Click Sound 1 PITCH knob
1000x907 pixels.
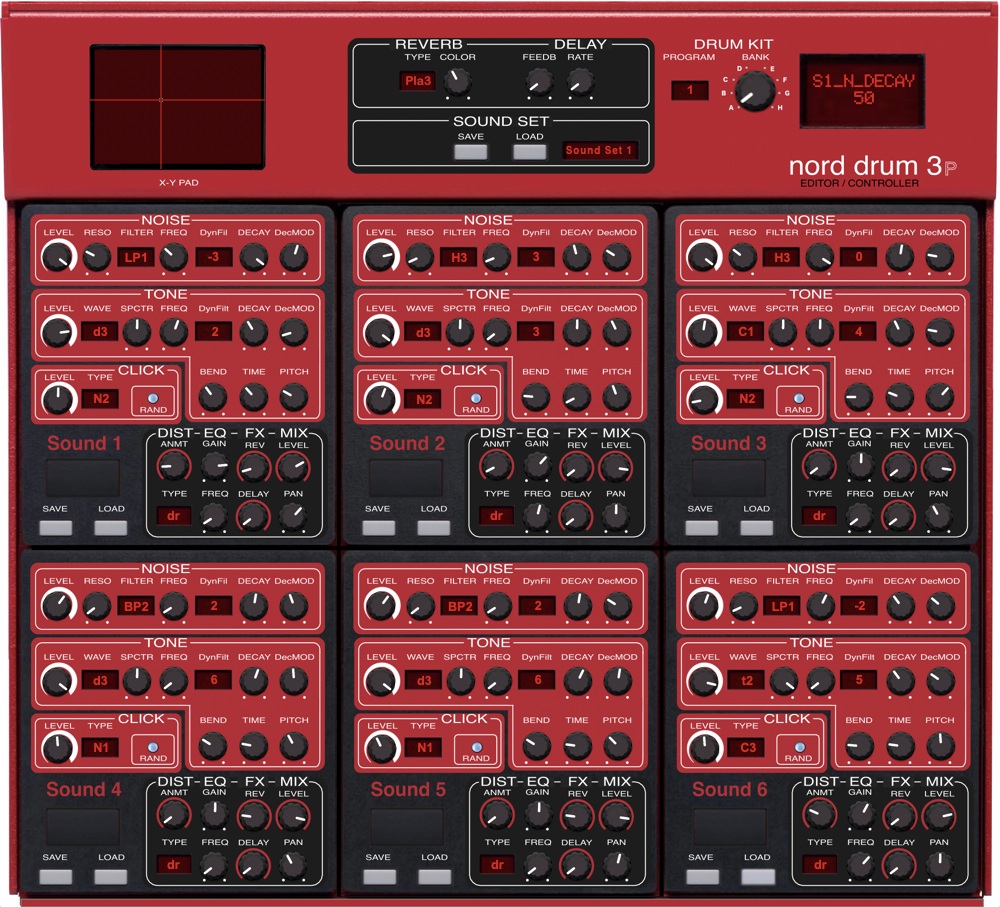(293, 397)
